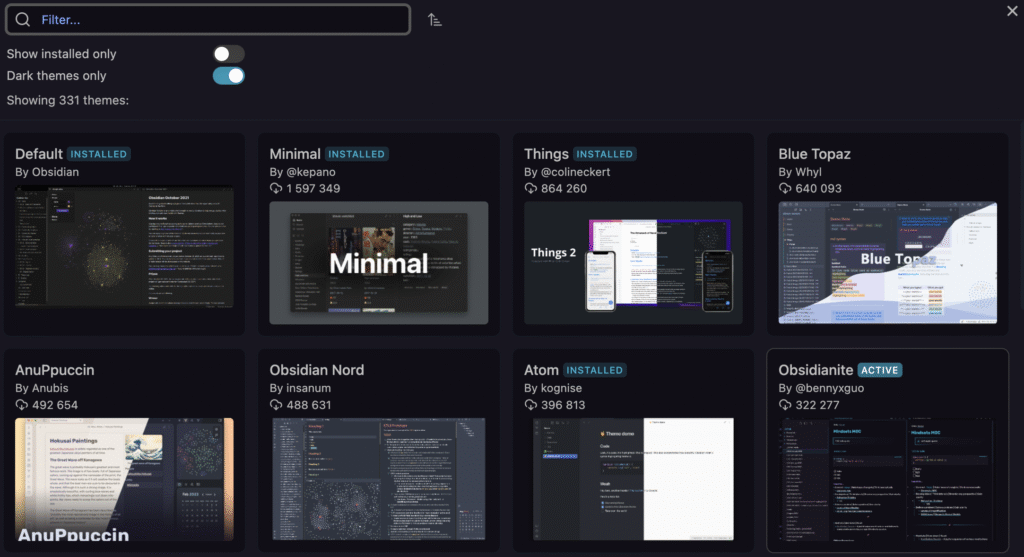Click the '640 093' download count
The width and height of the screenshot is (1024, 557).
coord(818,189)
